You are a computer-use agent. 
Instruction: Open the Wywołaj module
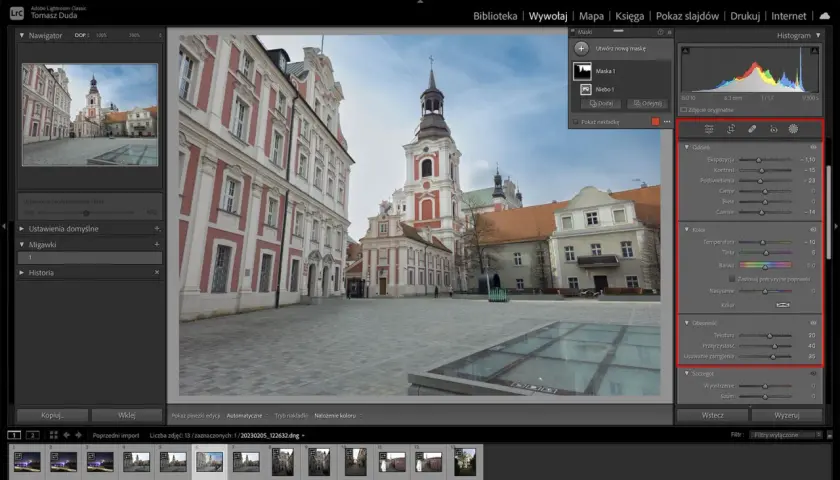click(548, 16)
